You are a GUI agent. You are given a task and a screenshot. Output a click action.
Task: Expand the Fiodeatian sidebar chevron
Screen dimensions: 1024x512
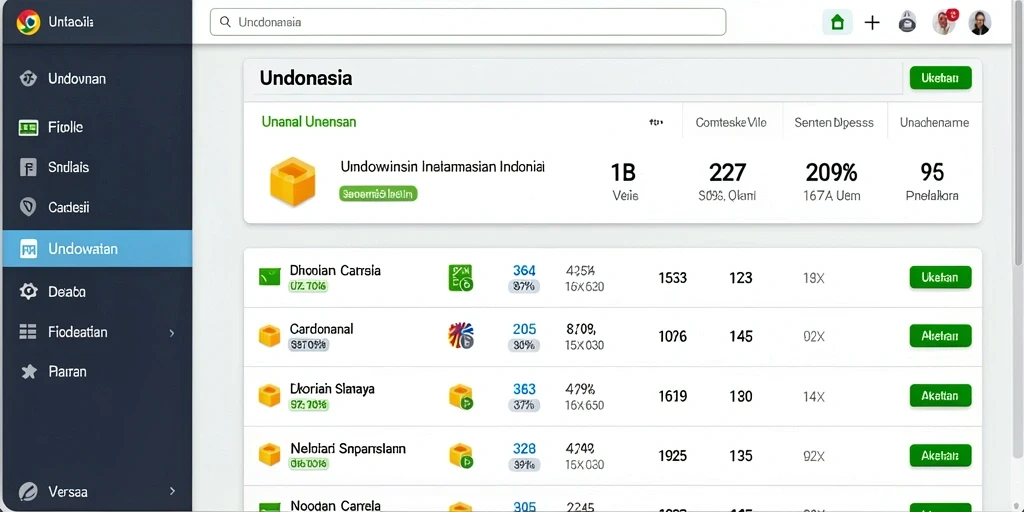[x=172, y=332]
